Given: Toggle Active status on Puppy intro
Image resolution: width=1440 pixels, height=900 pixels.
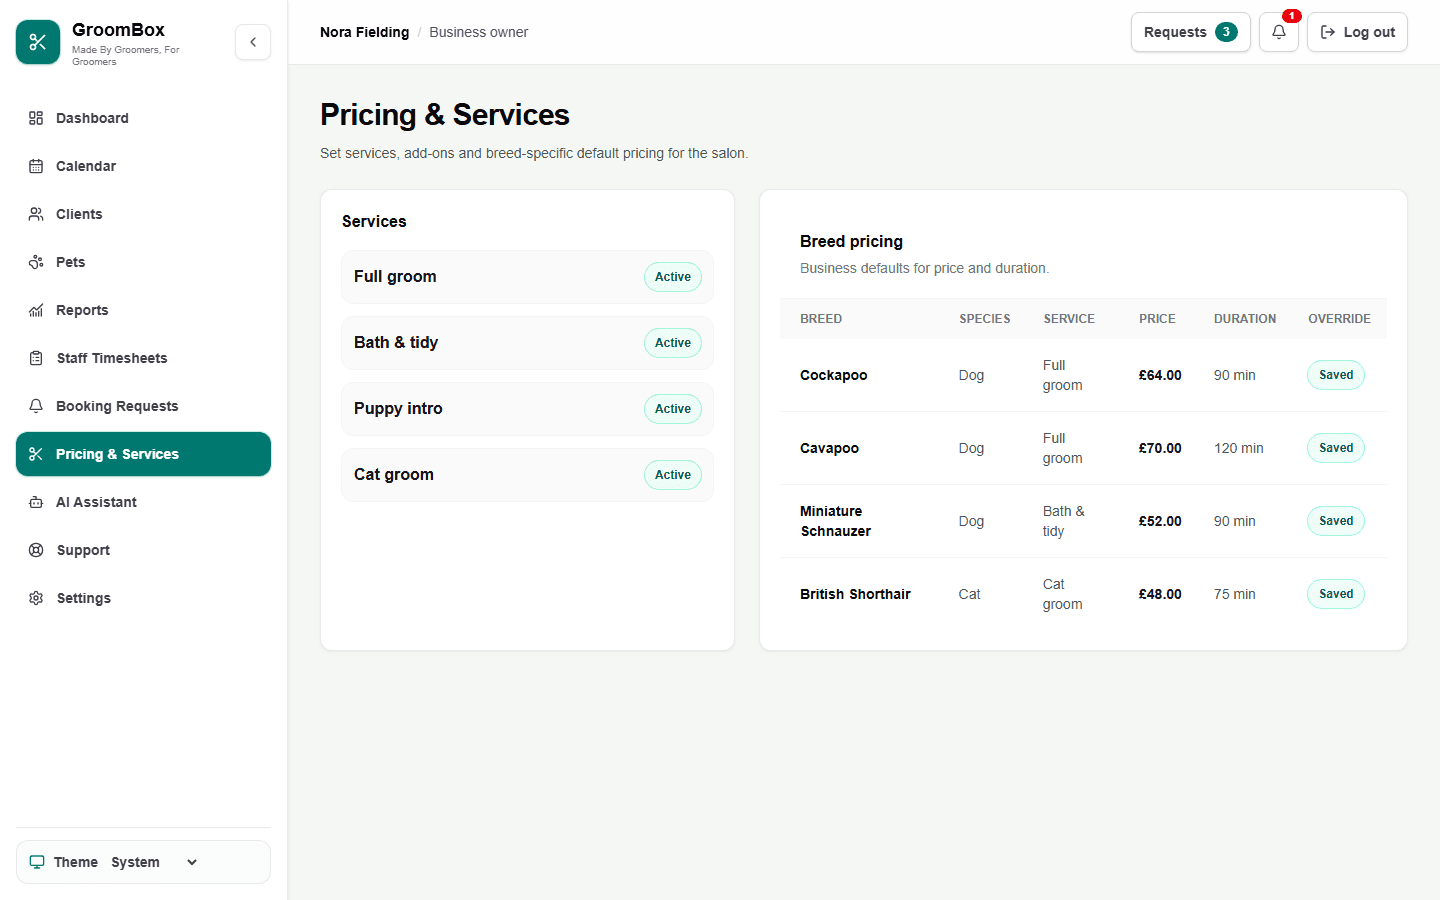Looking at the screenshot, I should point(673,409).
